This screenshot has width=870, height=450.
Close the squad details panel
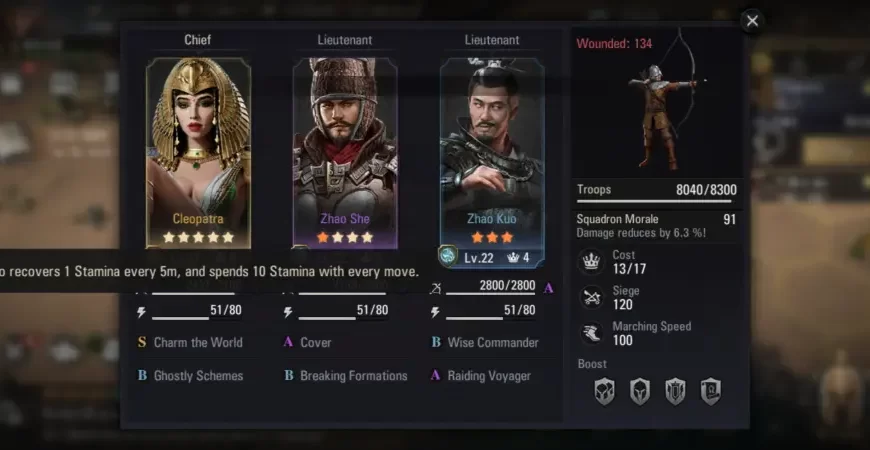tap(752, 21)
